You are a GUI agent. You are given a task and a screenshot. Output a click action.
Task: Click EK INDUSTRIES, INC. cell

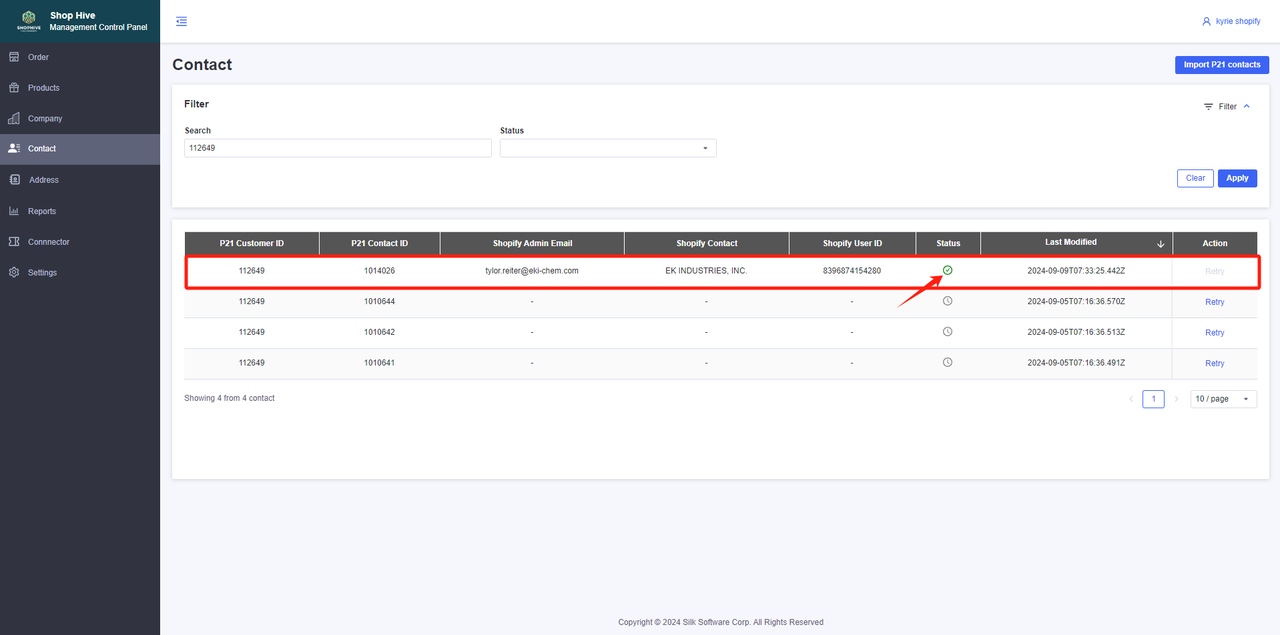tap(706, 271)
